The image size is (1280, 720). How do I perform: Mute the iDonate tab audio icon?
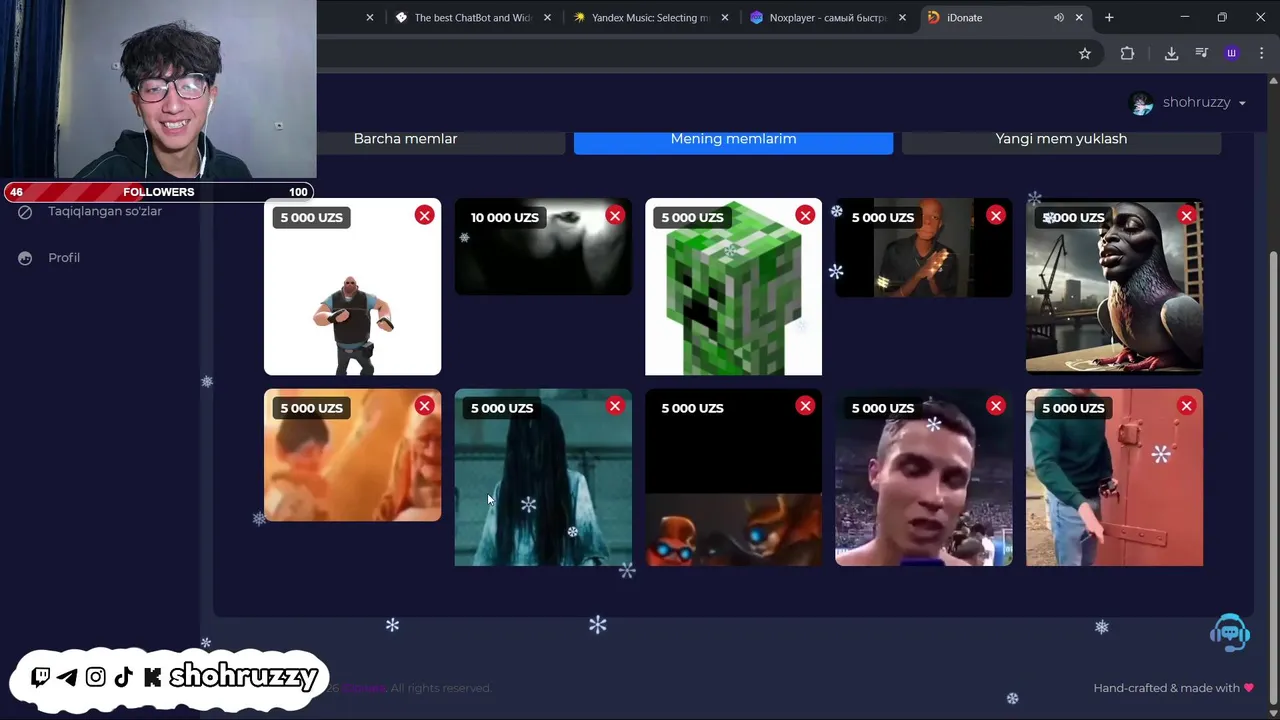click(1058, 18)
